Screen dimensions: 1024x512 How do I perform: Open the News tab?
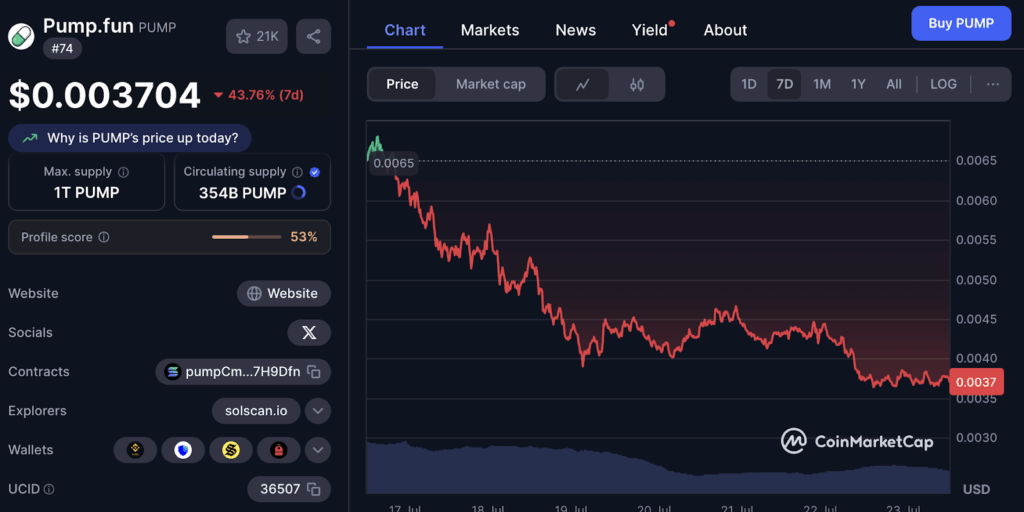[575, 30]
